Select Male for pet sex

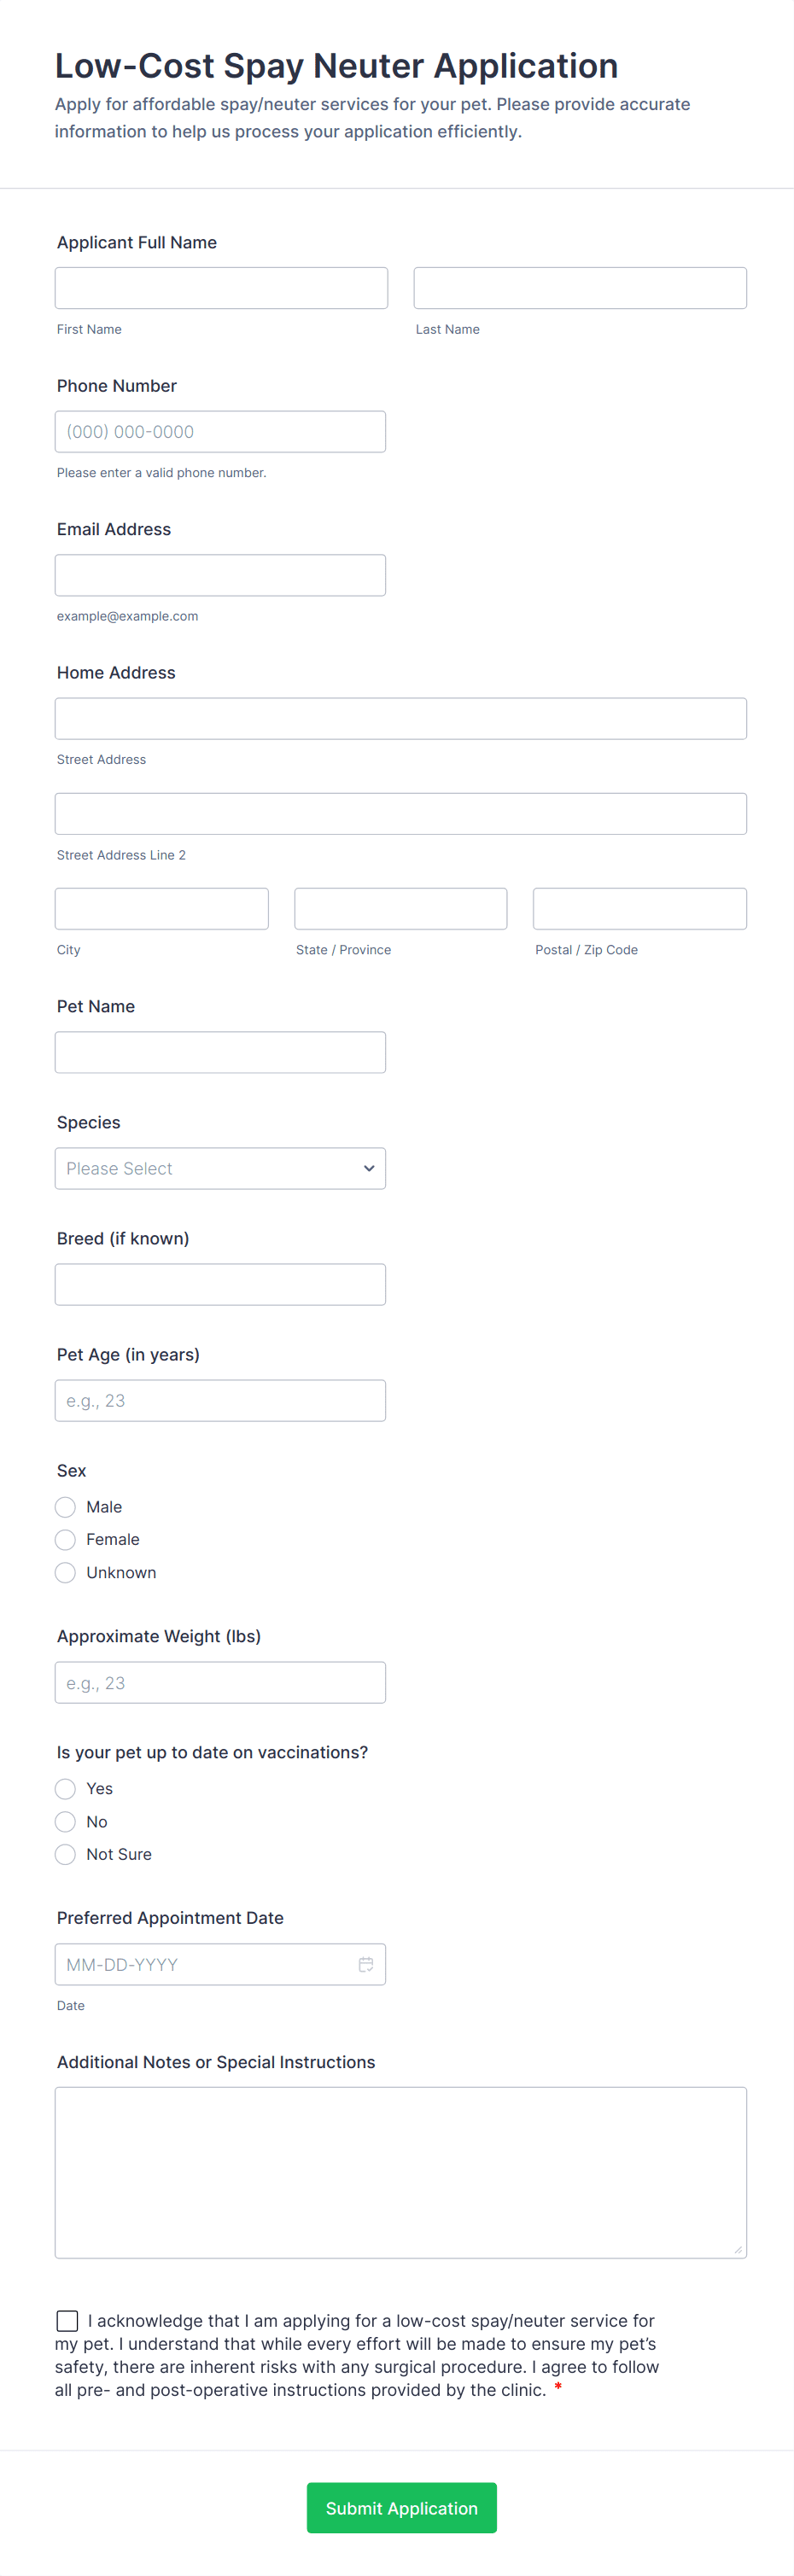[x=66, y=1507]
